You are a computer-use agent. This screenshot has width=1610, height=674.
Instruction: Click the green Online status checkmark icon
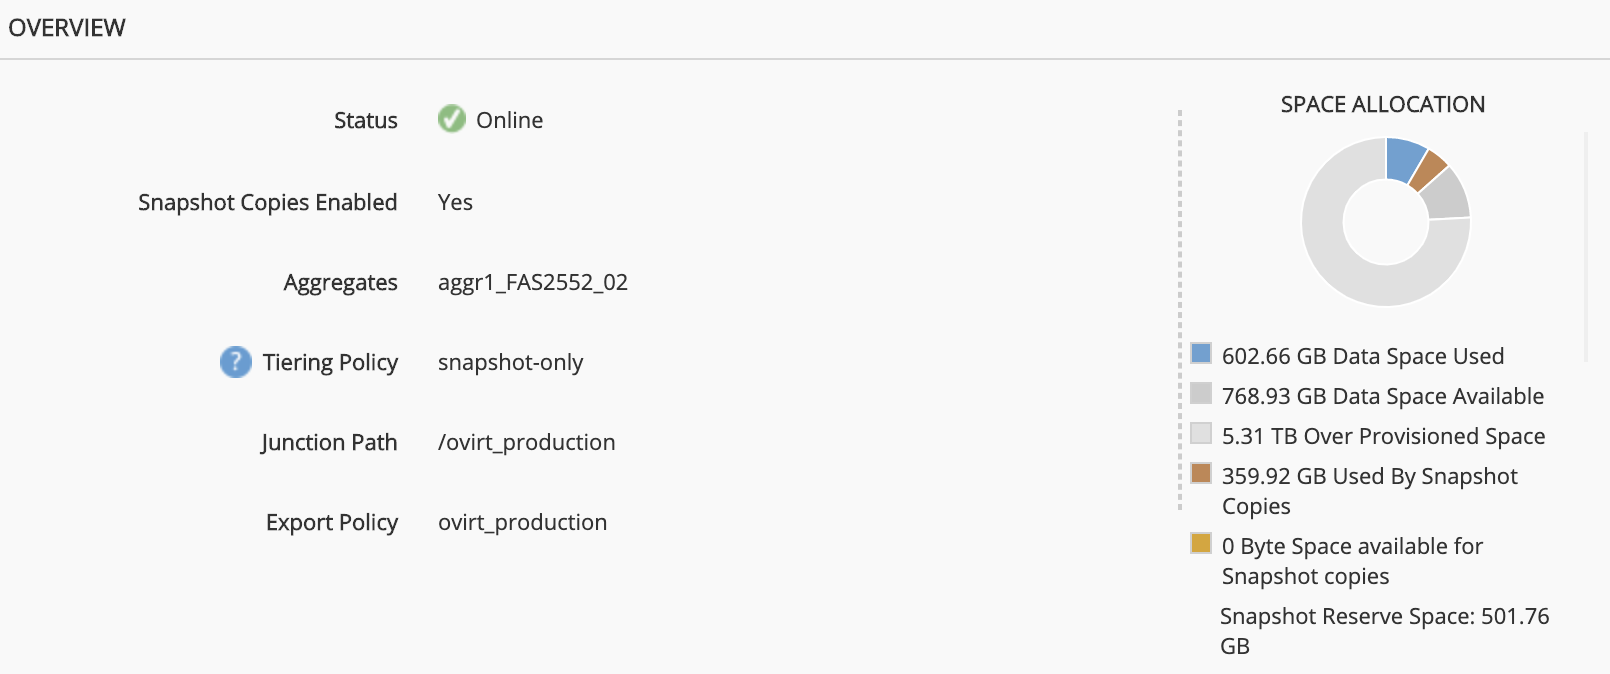tap(452, 119)
